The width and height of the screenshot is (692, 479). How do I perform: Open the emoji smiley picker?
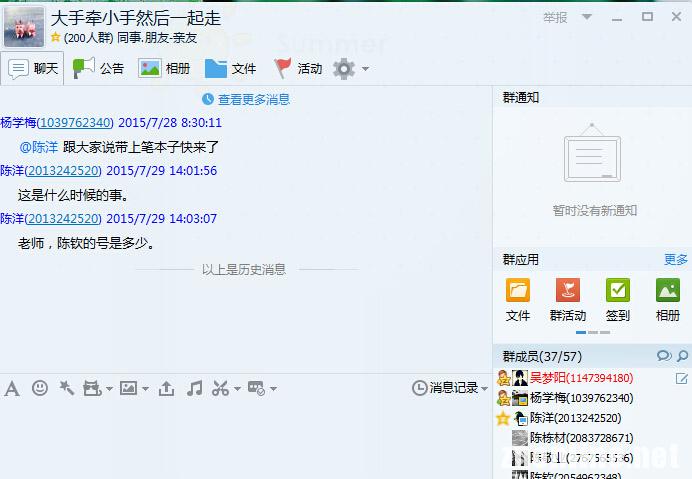(40, 388)
